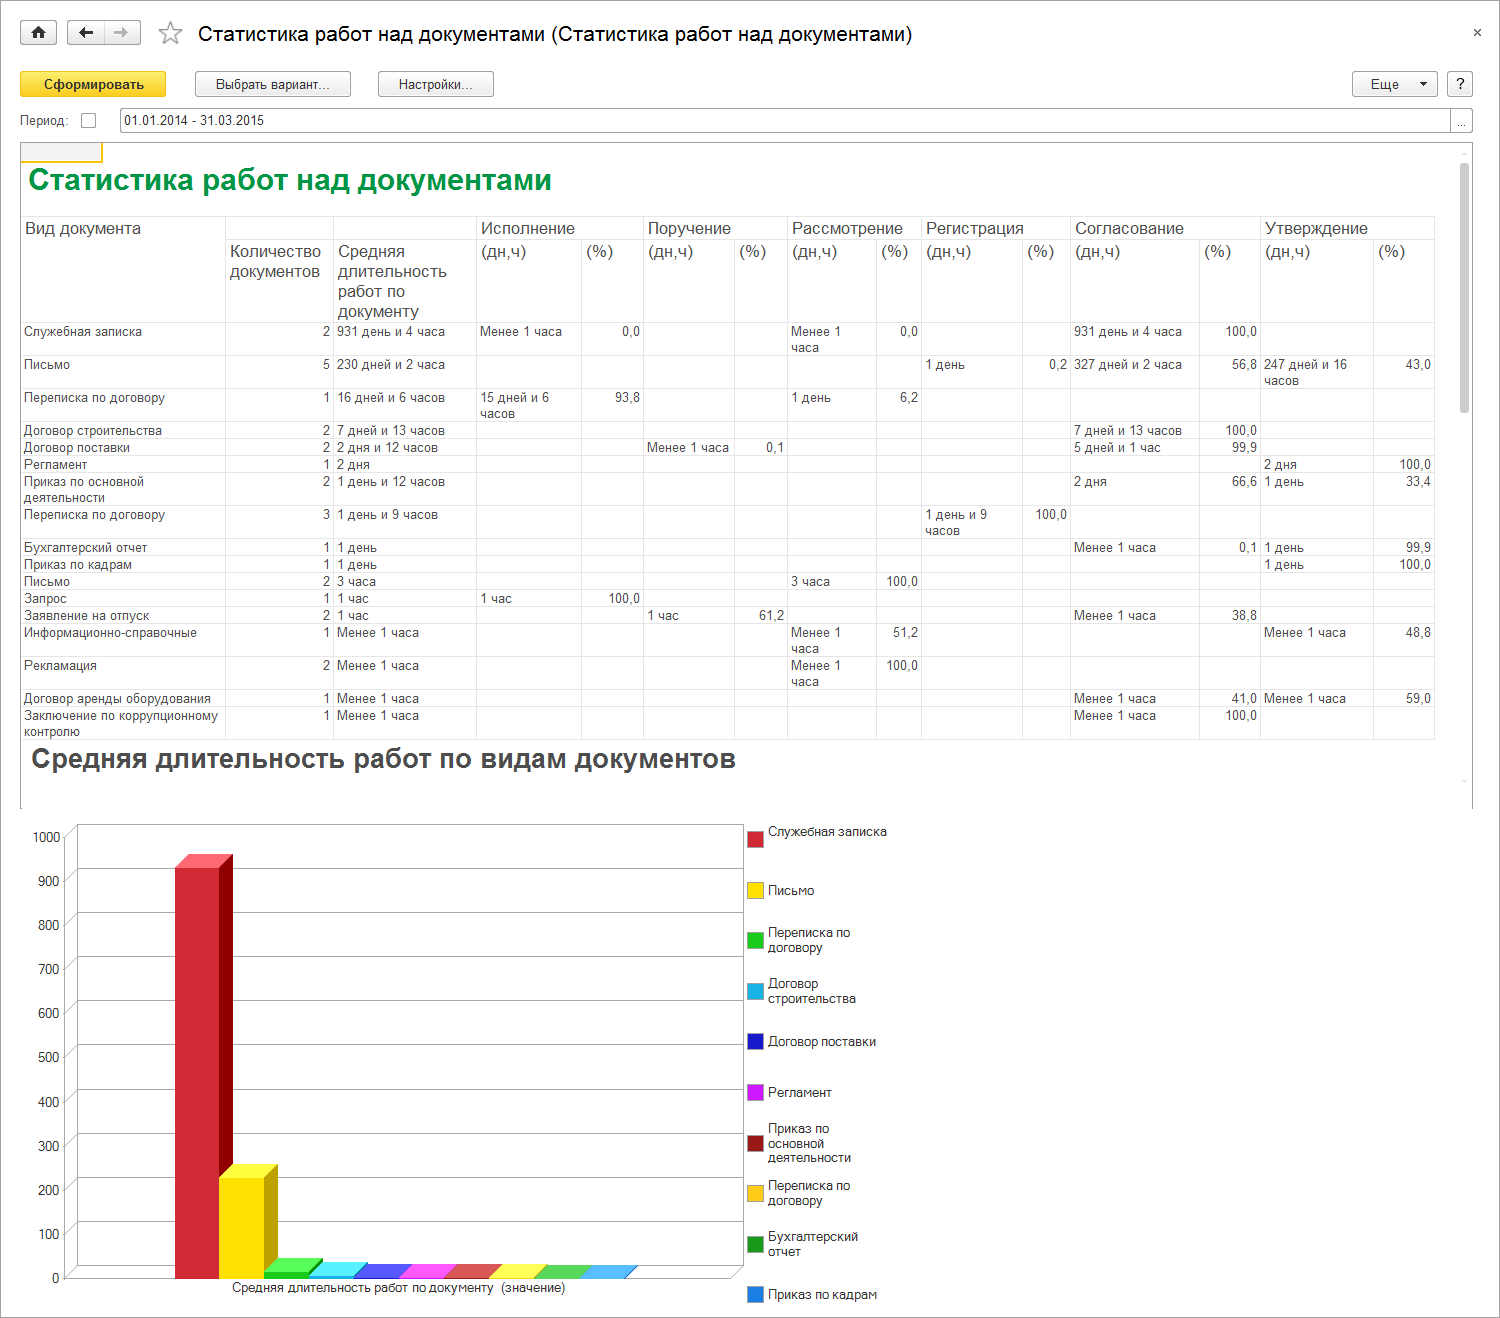Open Выбрать вариант... dialog
This screenshot has width=1500, height=1318.
(x=272, y=84)
